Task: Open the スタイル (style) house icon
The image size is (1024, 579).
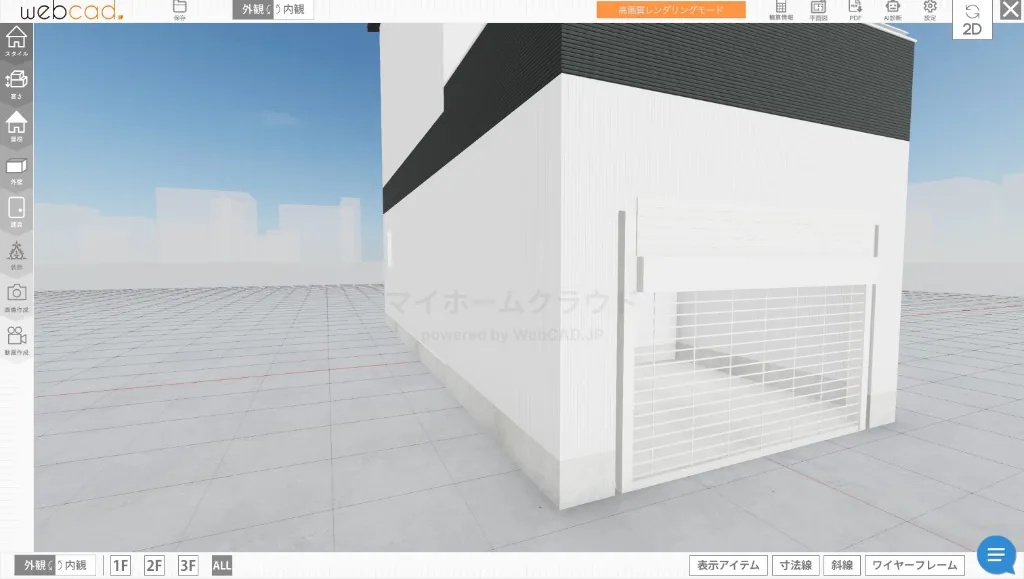Action: coord(16,41)
